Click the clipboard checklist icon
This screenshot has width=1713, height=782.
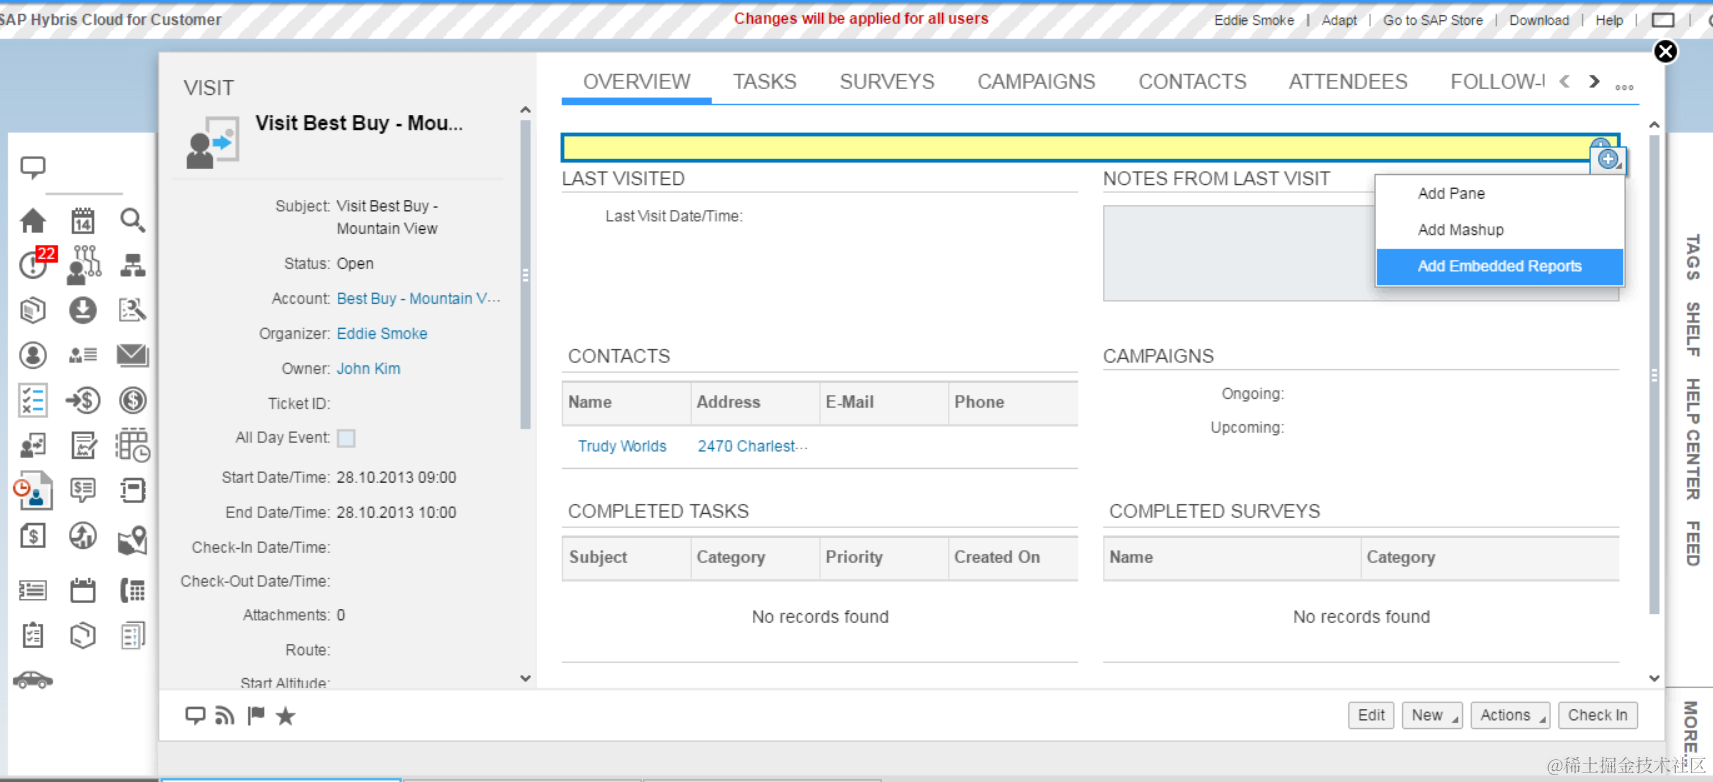coord(33,635)
